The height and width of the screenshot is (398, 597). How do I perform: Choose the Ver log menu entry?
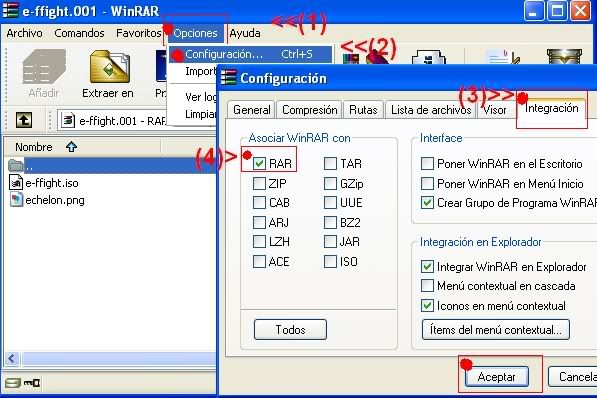(200, 97)
